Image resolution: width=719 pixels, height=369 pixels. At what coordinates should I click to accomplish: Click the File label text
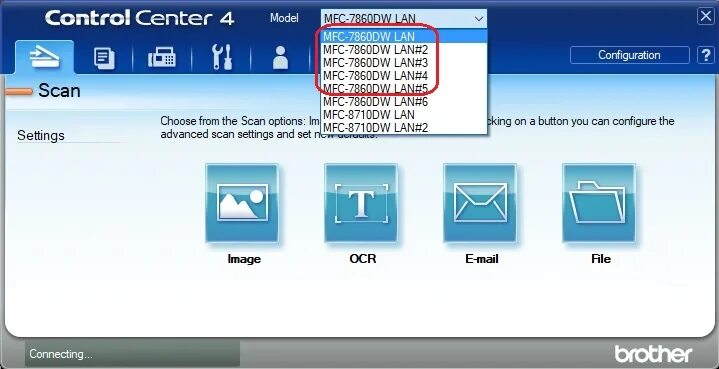click(x=601, y=259)
